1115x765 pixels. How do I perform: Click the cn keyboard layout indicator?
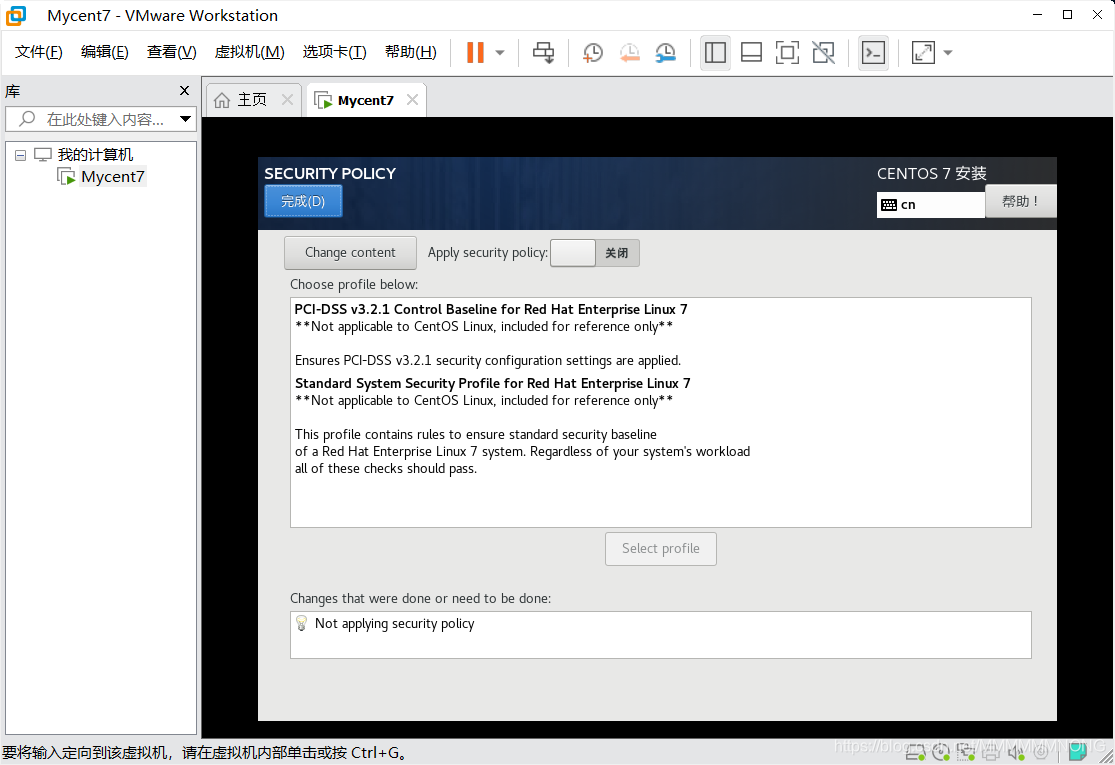coord(930,205)
